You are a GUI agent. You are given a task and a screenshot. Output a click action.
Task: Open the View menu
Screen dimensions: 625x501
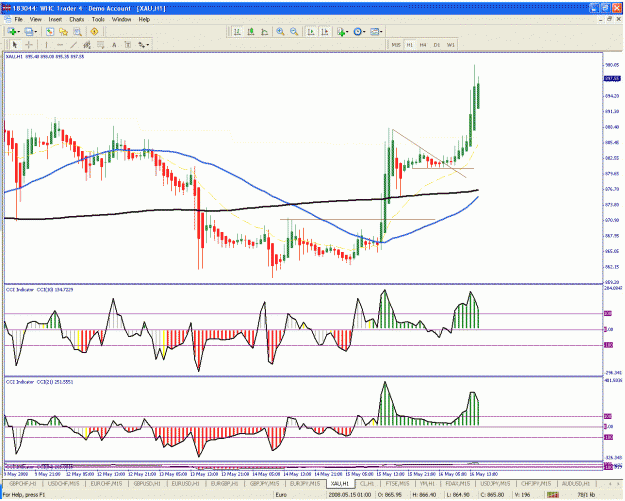coord(35,19)
